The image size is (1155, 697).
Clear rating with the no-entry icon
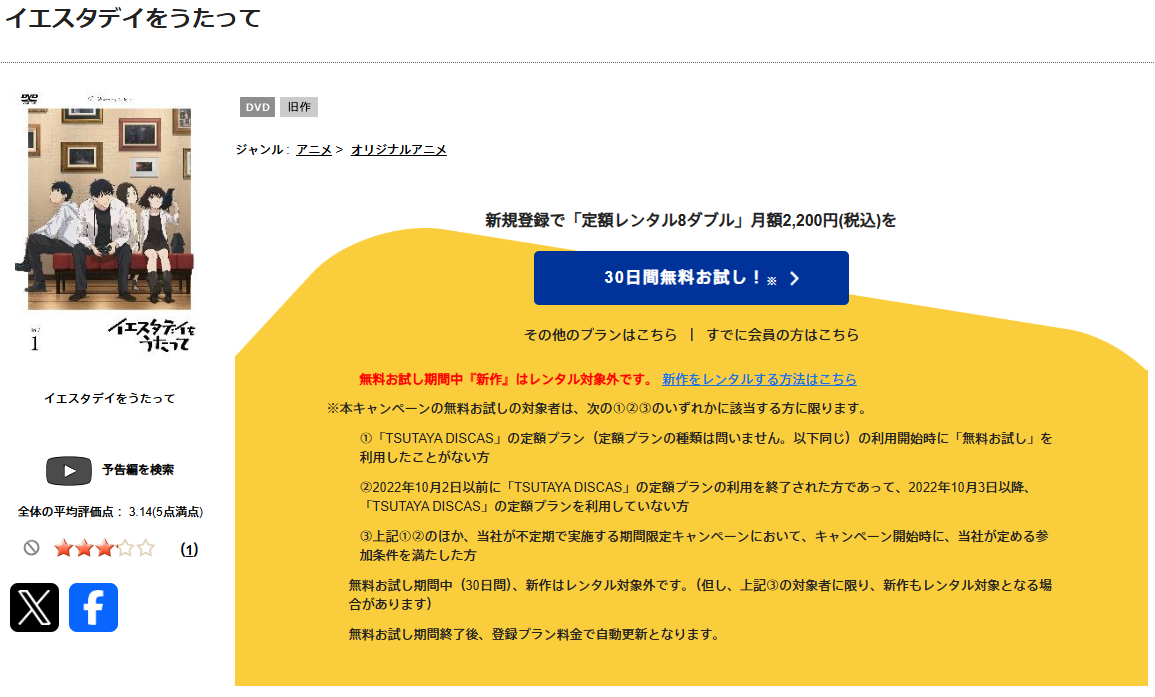pos(31,547)
